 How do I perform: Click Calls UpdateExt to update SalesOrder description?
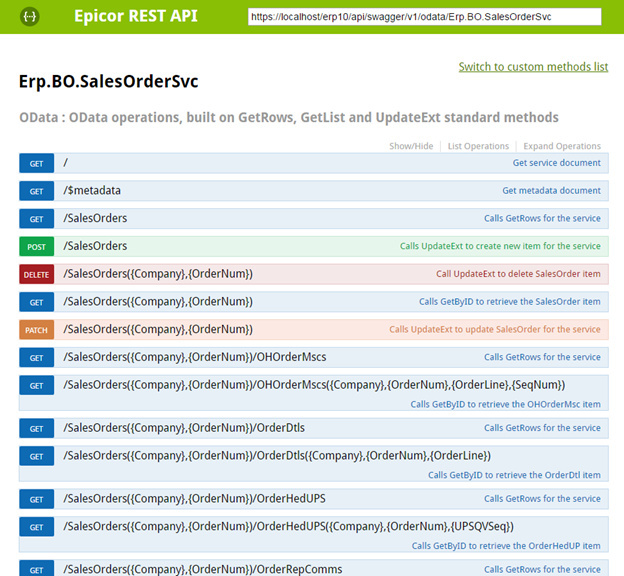(x=495, y=329)
